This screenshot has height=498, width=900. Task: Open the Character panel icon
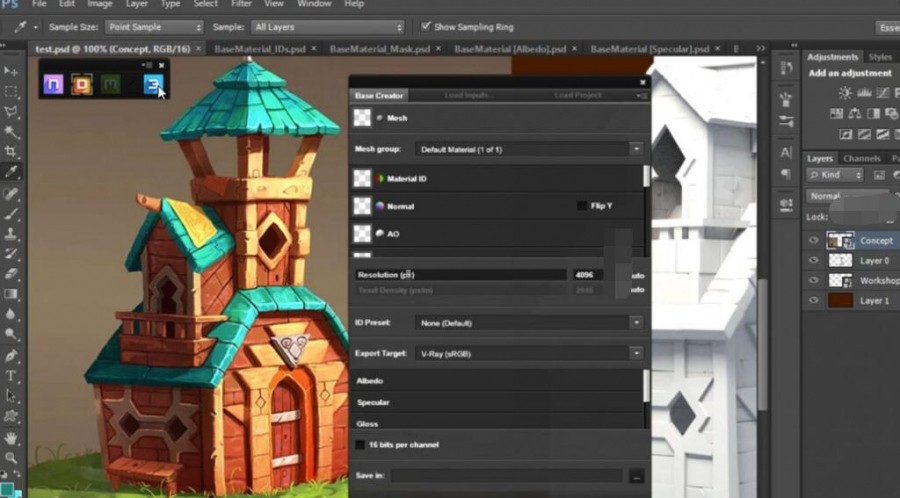pos(786,153)
